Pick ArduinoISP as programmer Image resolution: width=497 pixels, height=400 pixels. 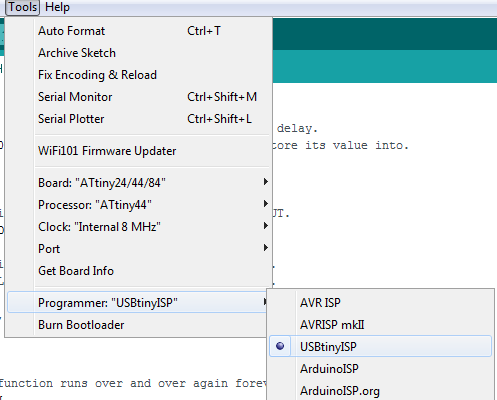[x=380, y=369]
